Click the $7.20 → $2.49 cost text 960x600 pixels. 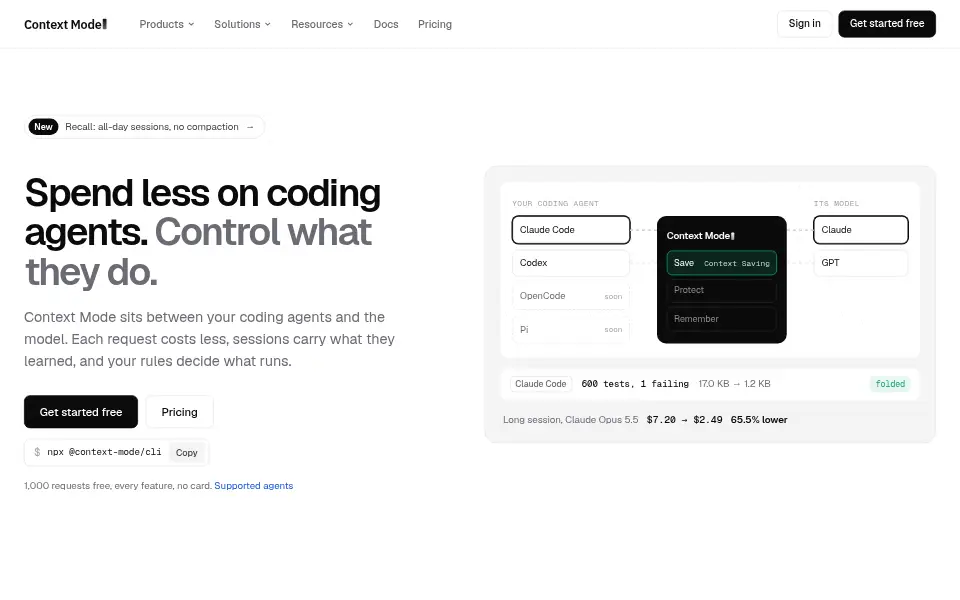[x=684, y=420]
